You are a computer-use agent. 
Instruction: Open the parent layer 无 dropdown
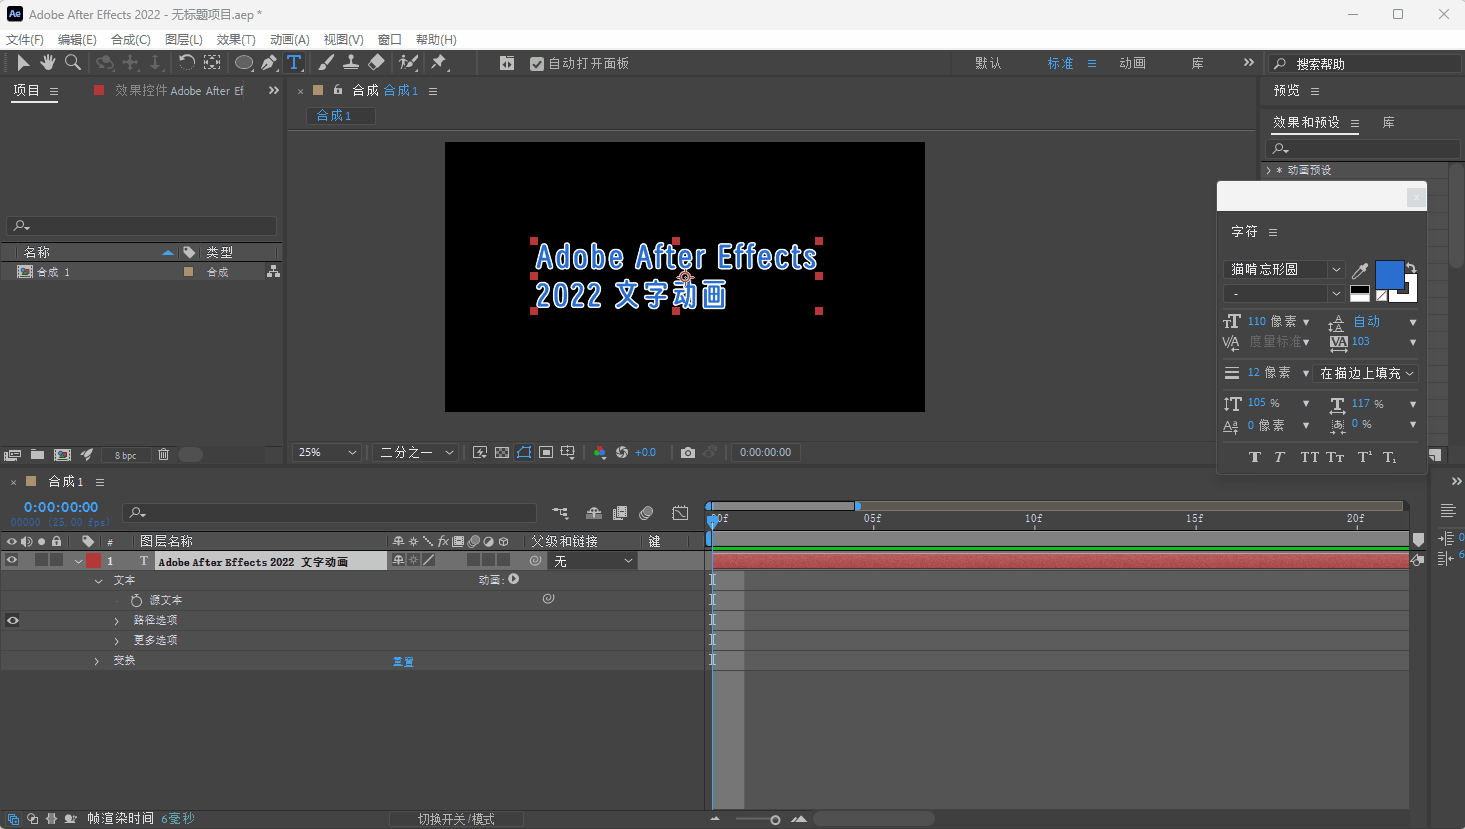point(594,561)
